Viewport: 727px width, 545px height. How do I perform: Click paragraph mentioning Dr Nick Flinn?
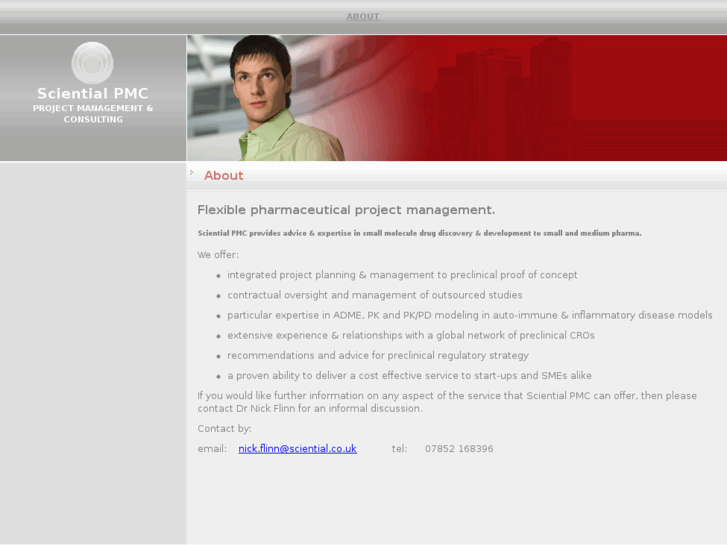[x=447, y=402]
